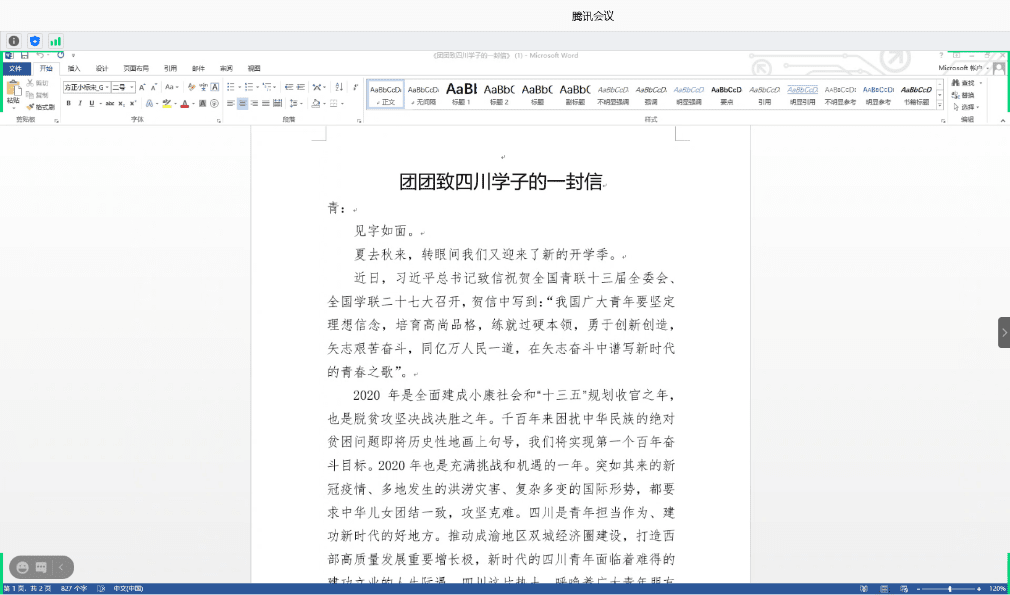Click the yellow text highlight color button

(167, 104)
